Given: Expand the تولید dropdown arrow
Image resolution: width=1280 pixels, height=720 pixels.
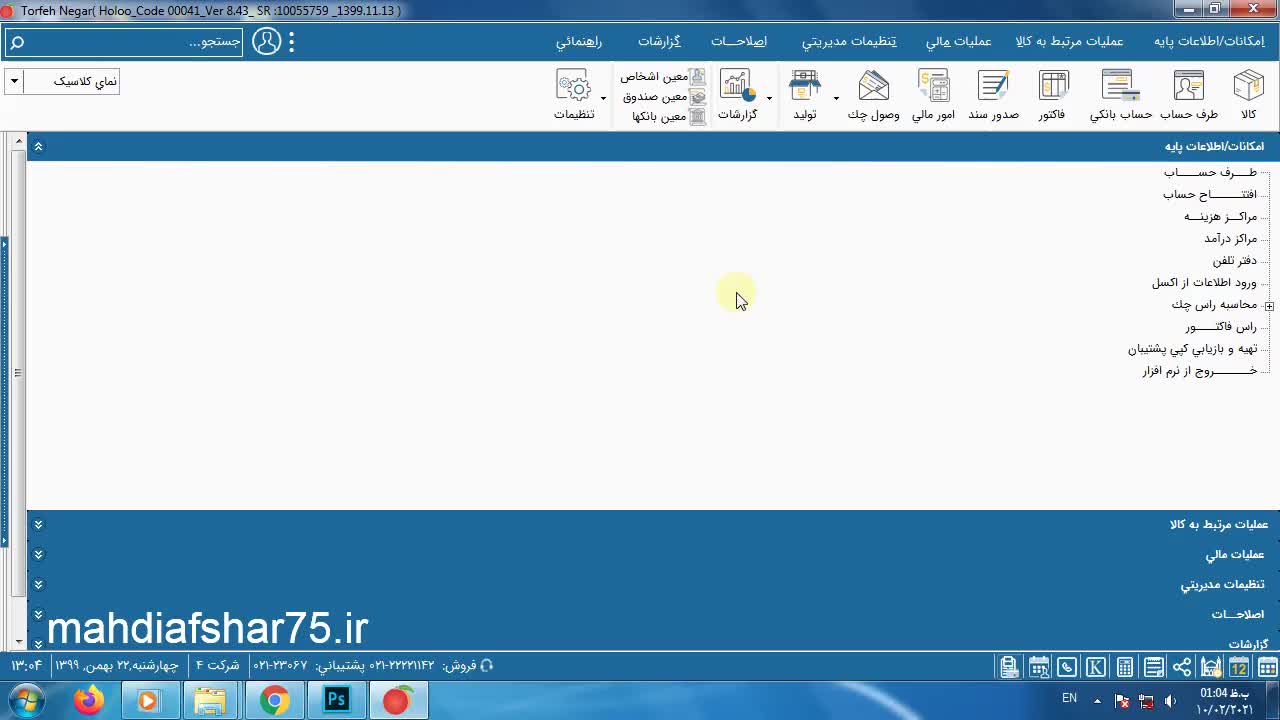Looking at the screenshot, I should (x=836, y=98).
